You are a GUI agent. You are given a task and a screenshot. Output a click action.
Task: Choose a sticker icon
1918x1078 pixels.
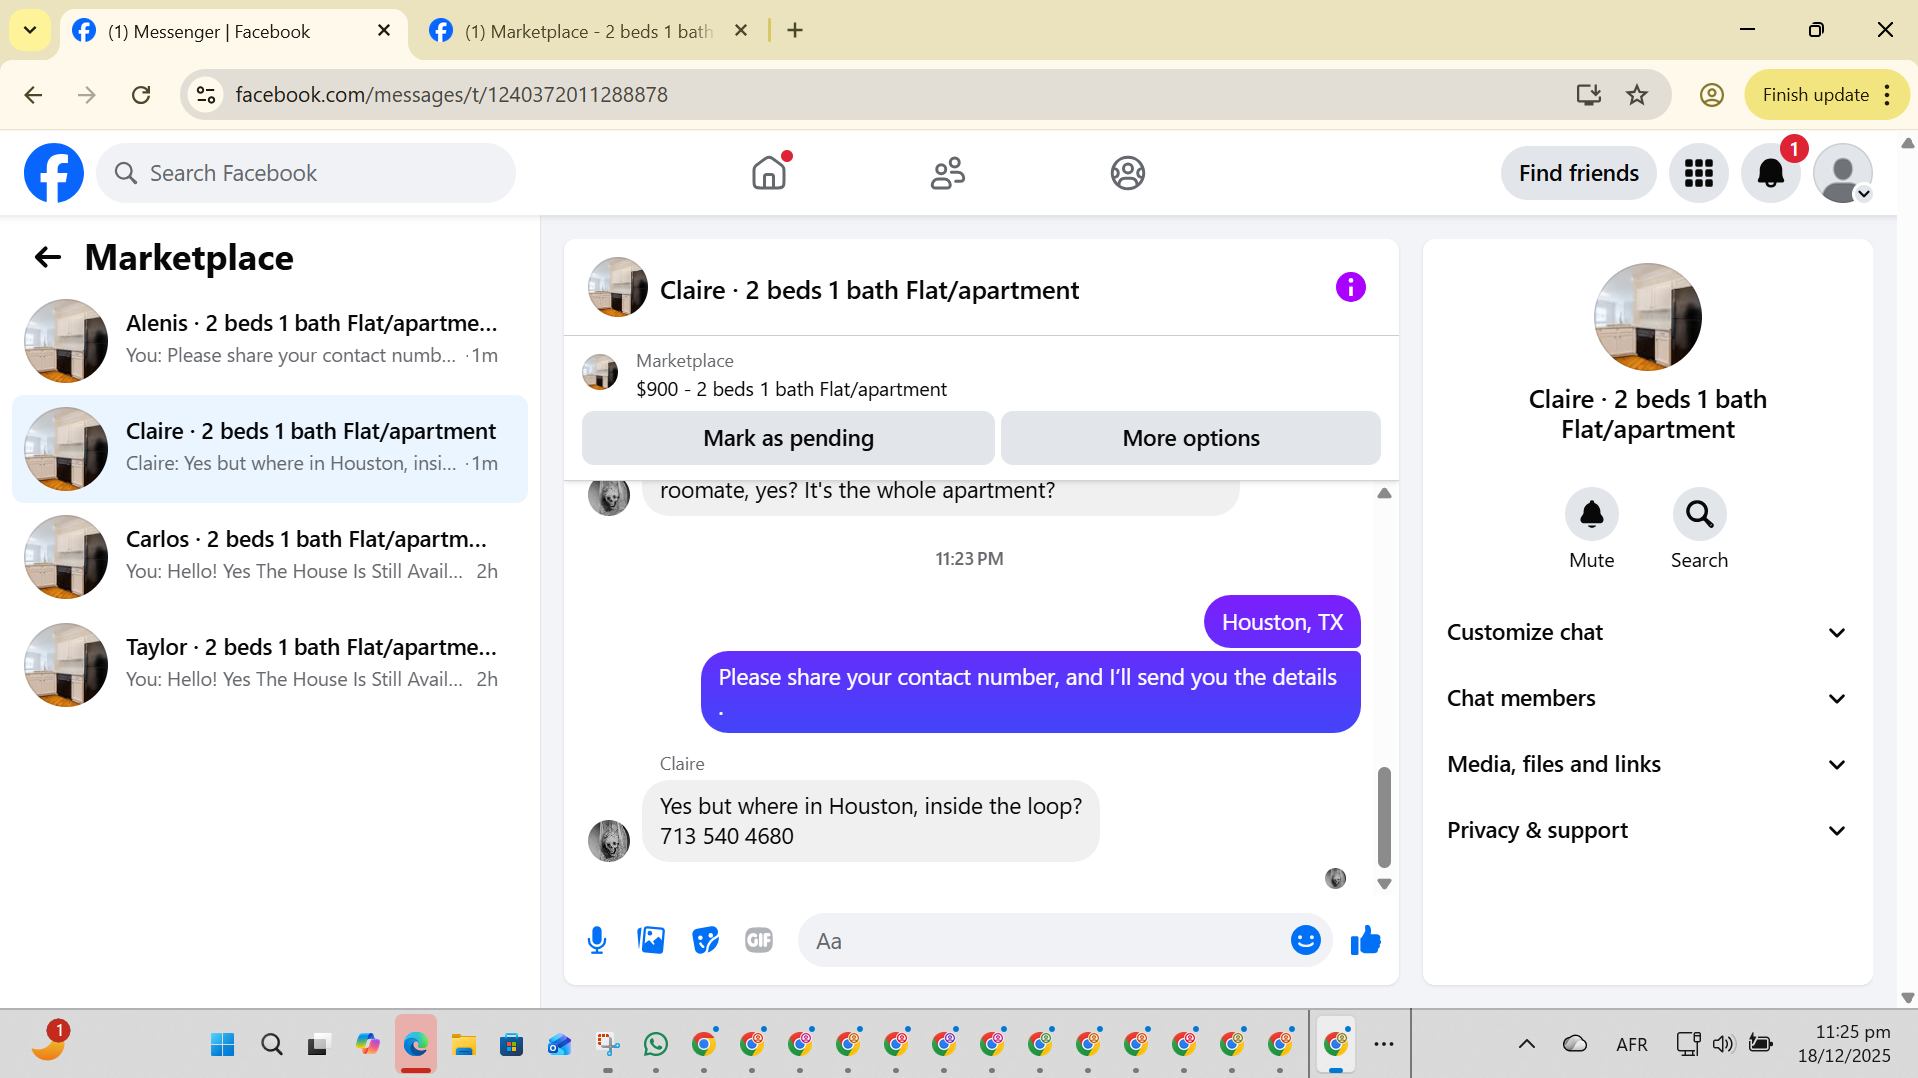pos(705,940)
